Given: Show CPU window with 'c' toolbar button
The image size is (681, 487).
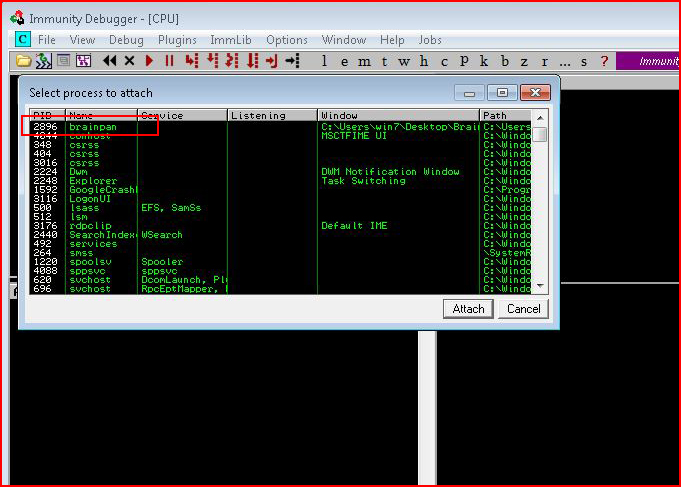Looking at the screenshot, I should [444, 62].
